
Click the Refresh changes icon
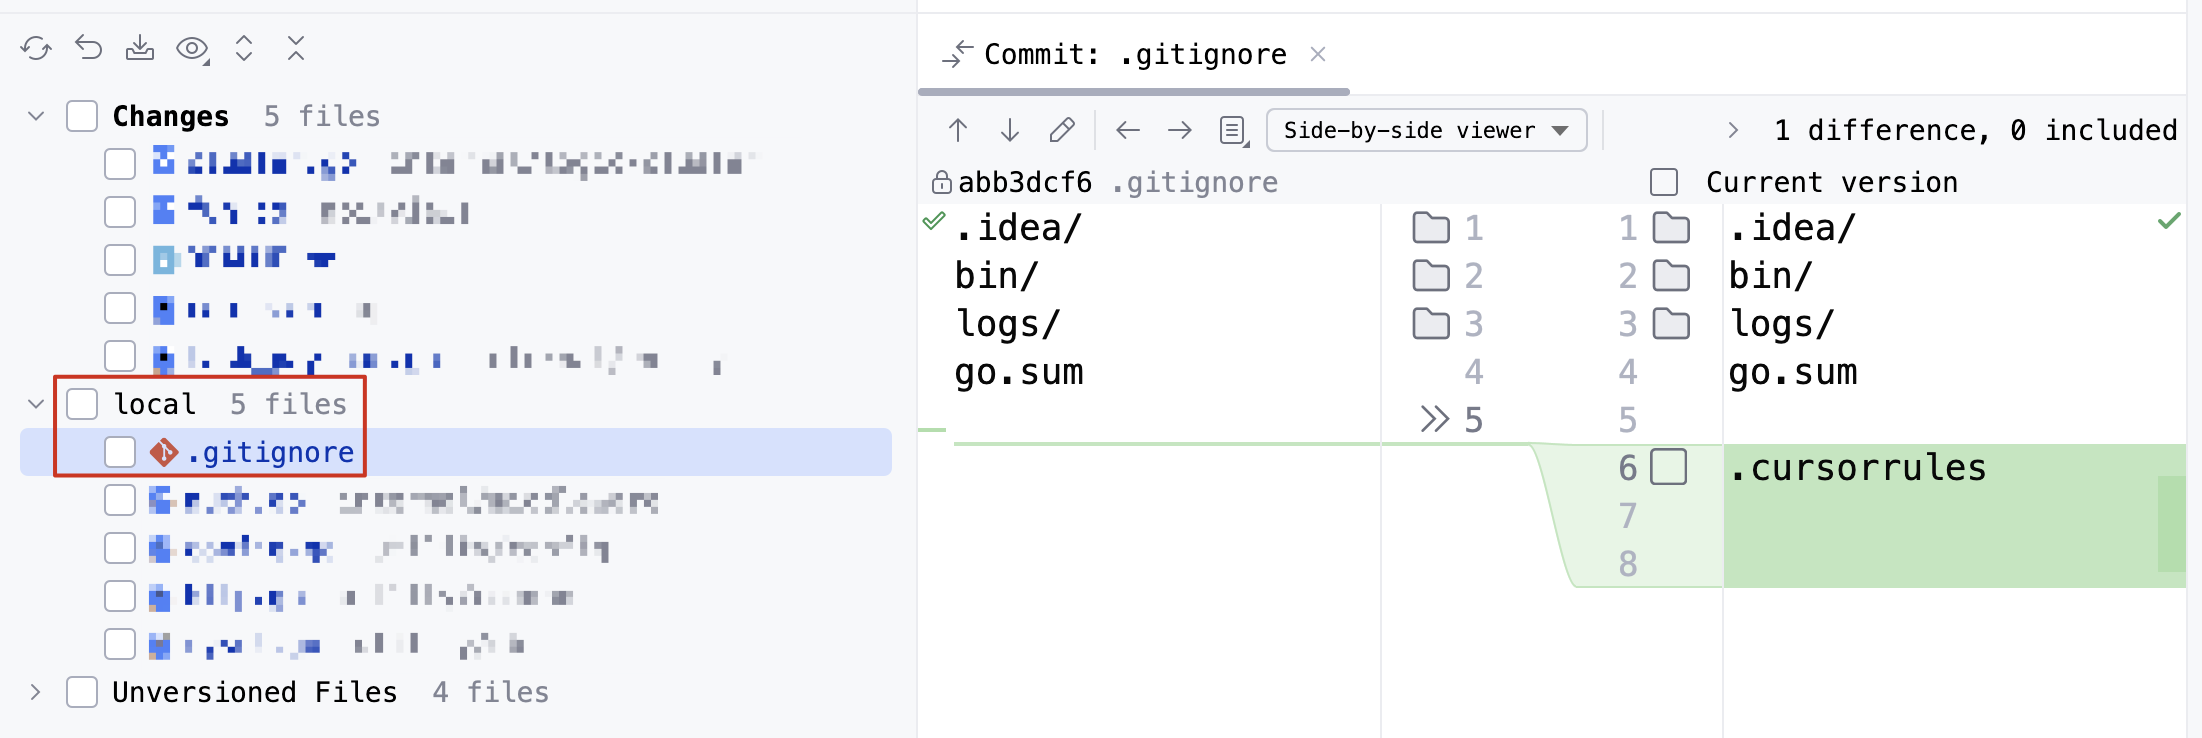(36, 48)
